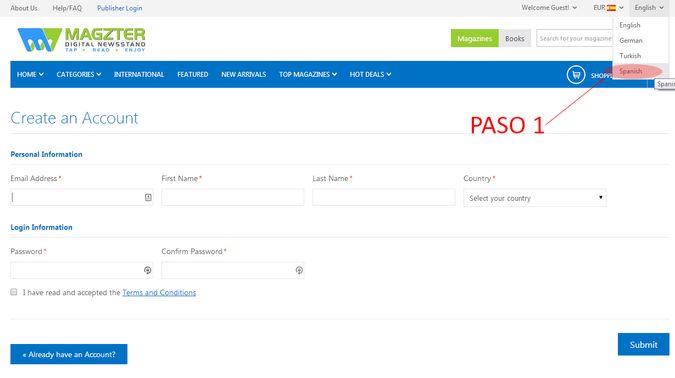Collapse the English language dropdown
This screenshot has height=378, width=675.
click(649, 8)
